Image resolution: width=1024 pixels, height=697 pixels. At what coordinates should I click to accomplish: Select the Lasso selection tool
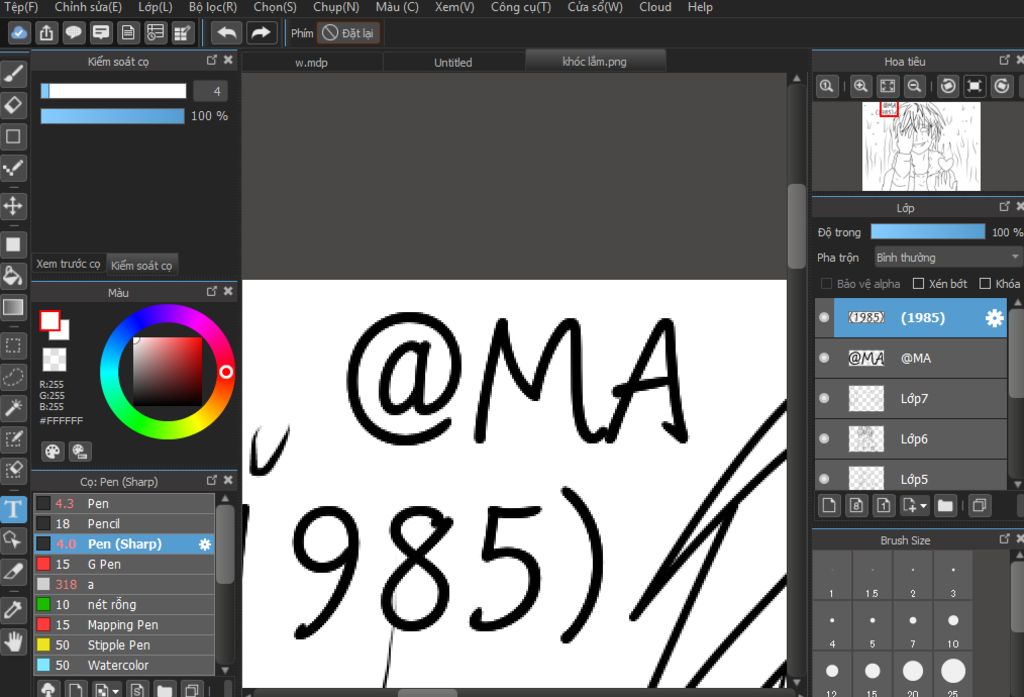(x=14, y=377)
